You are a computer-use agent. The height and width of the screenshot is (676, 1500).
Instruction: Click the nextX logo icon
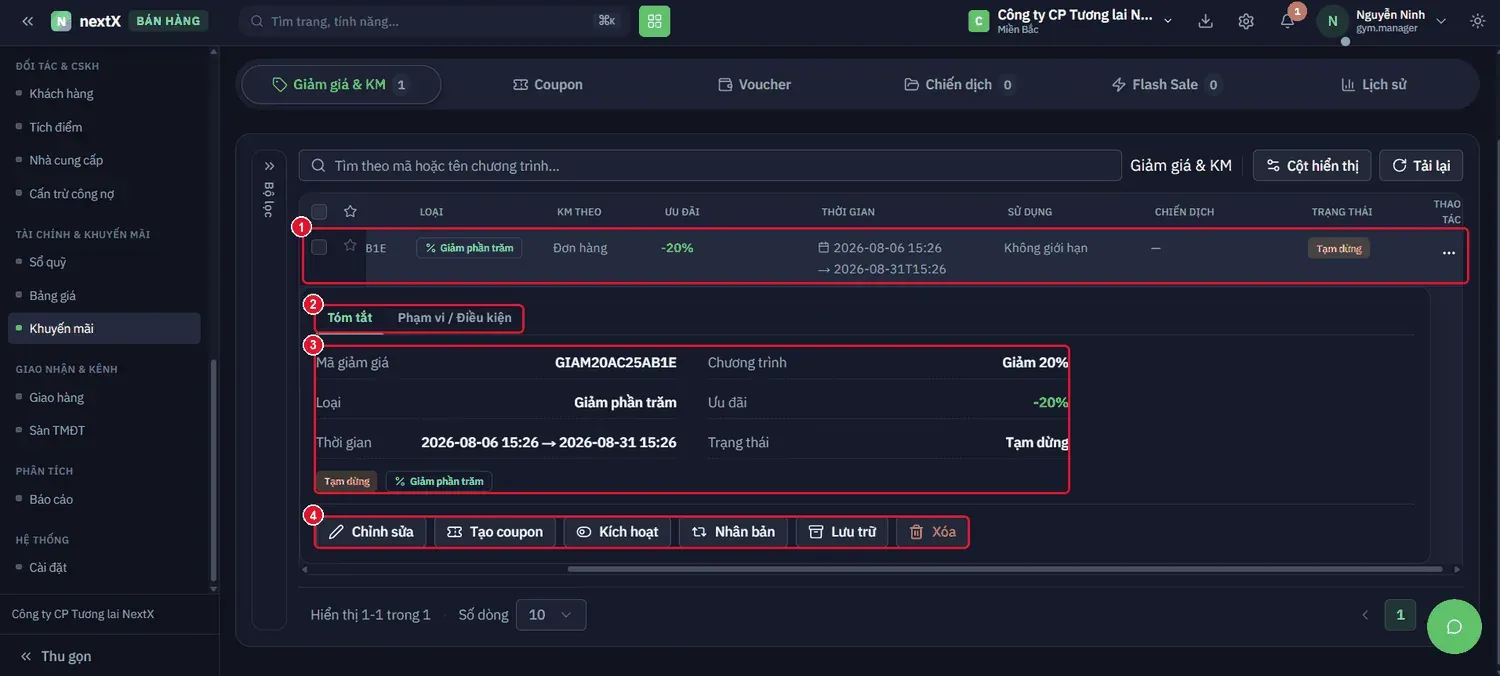[x=61, y=21]
